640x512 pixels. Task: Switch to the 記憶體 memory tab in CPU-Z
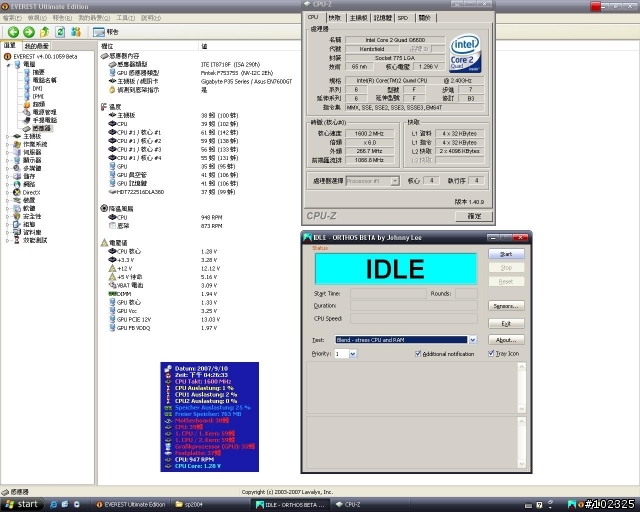click(x=383, y=18)
